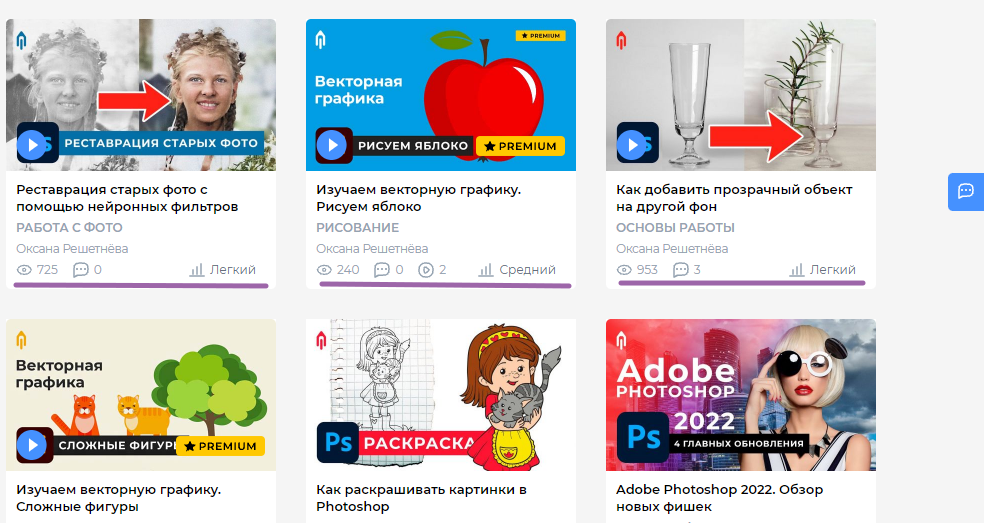Open author Оксана Решетнёва on restoration card
Image resolution: width=990 pixels, height=523 pixels.
point(72,249)
